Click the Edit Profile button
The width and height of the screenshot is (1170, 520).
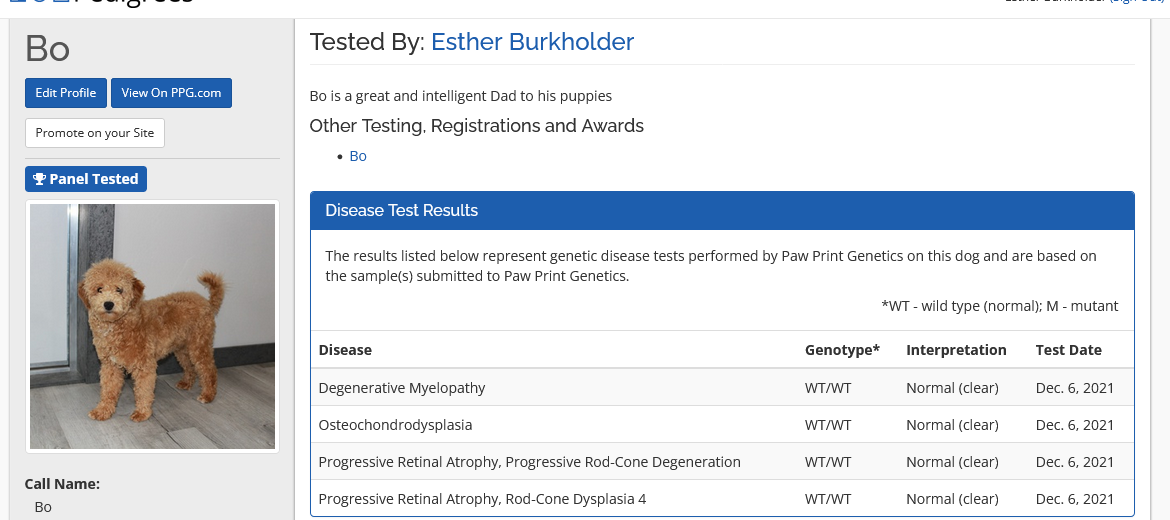(x=66, y=93)
